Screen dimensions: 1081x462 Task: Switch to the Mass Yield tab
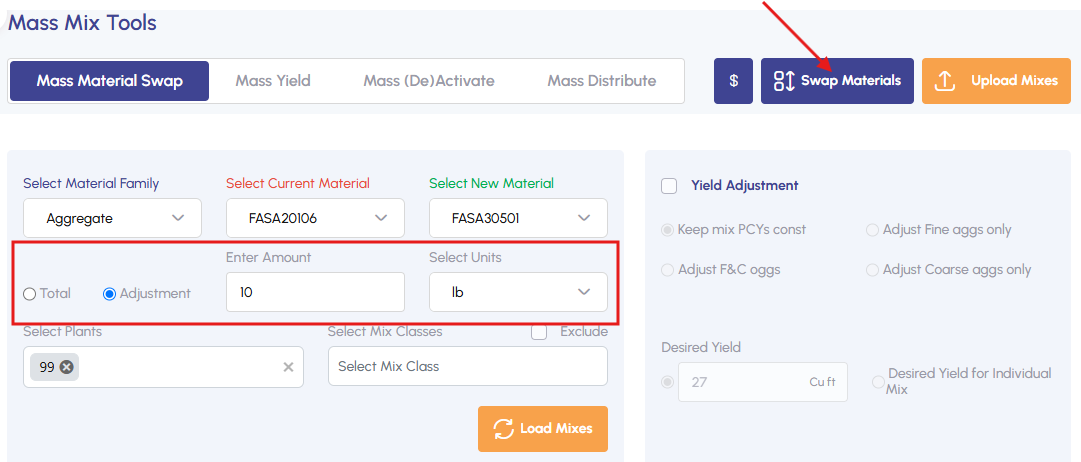(273, 81)
